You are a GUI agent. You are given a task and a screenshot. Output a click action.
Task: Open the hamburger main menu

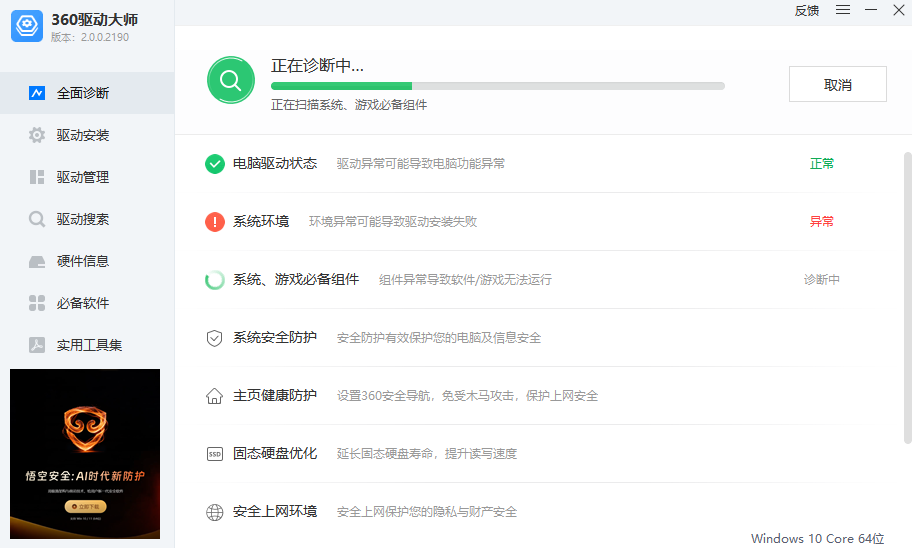coord(843,10)
